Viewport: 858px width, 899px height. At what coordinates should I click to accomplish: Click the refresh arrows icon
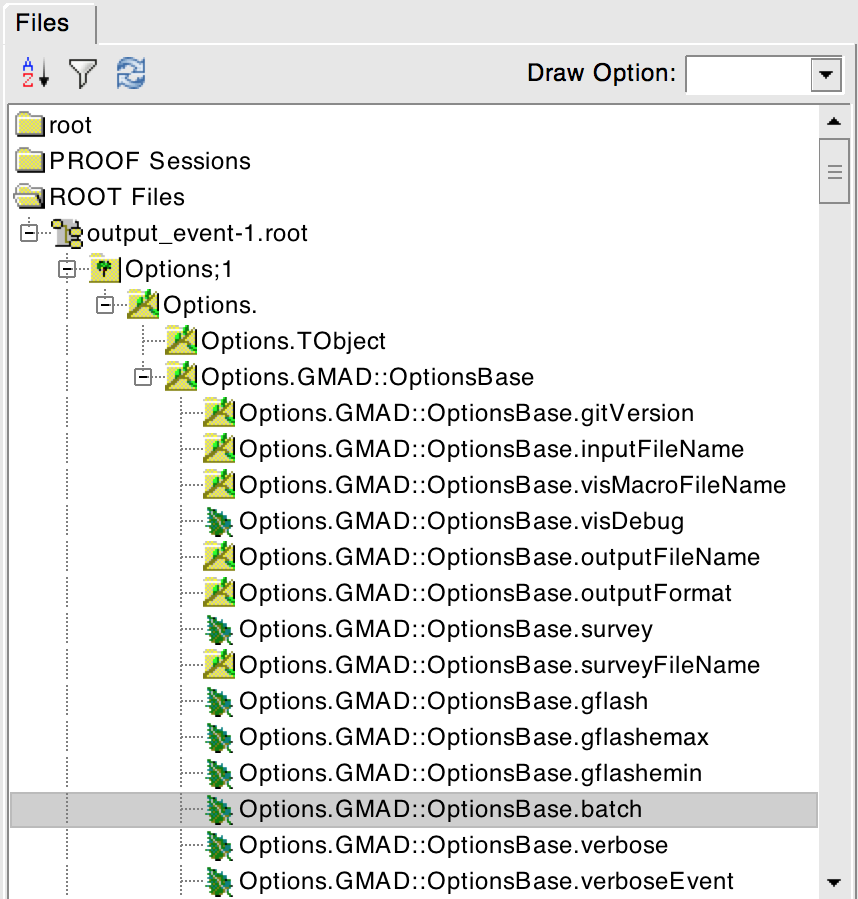point(131,73)
